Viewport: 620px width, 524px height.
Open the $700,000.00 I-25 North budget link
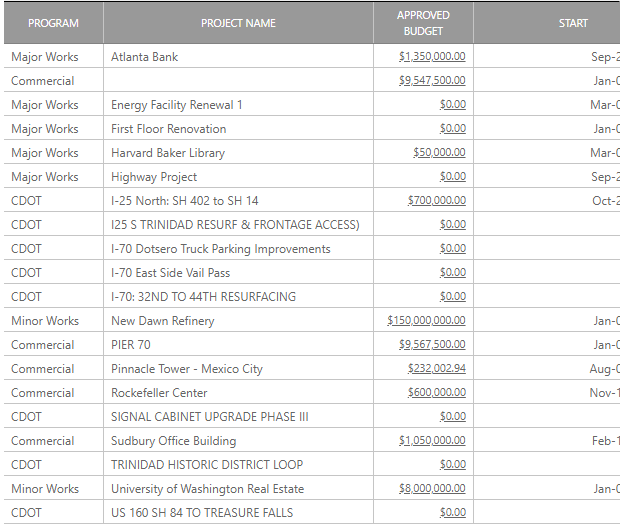[x=437, y=201]
